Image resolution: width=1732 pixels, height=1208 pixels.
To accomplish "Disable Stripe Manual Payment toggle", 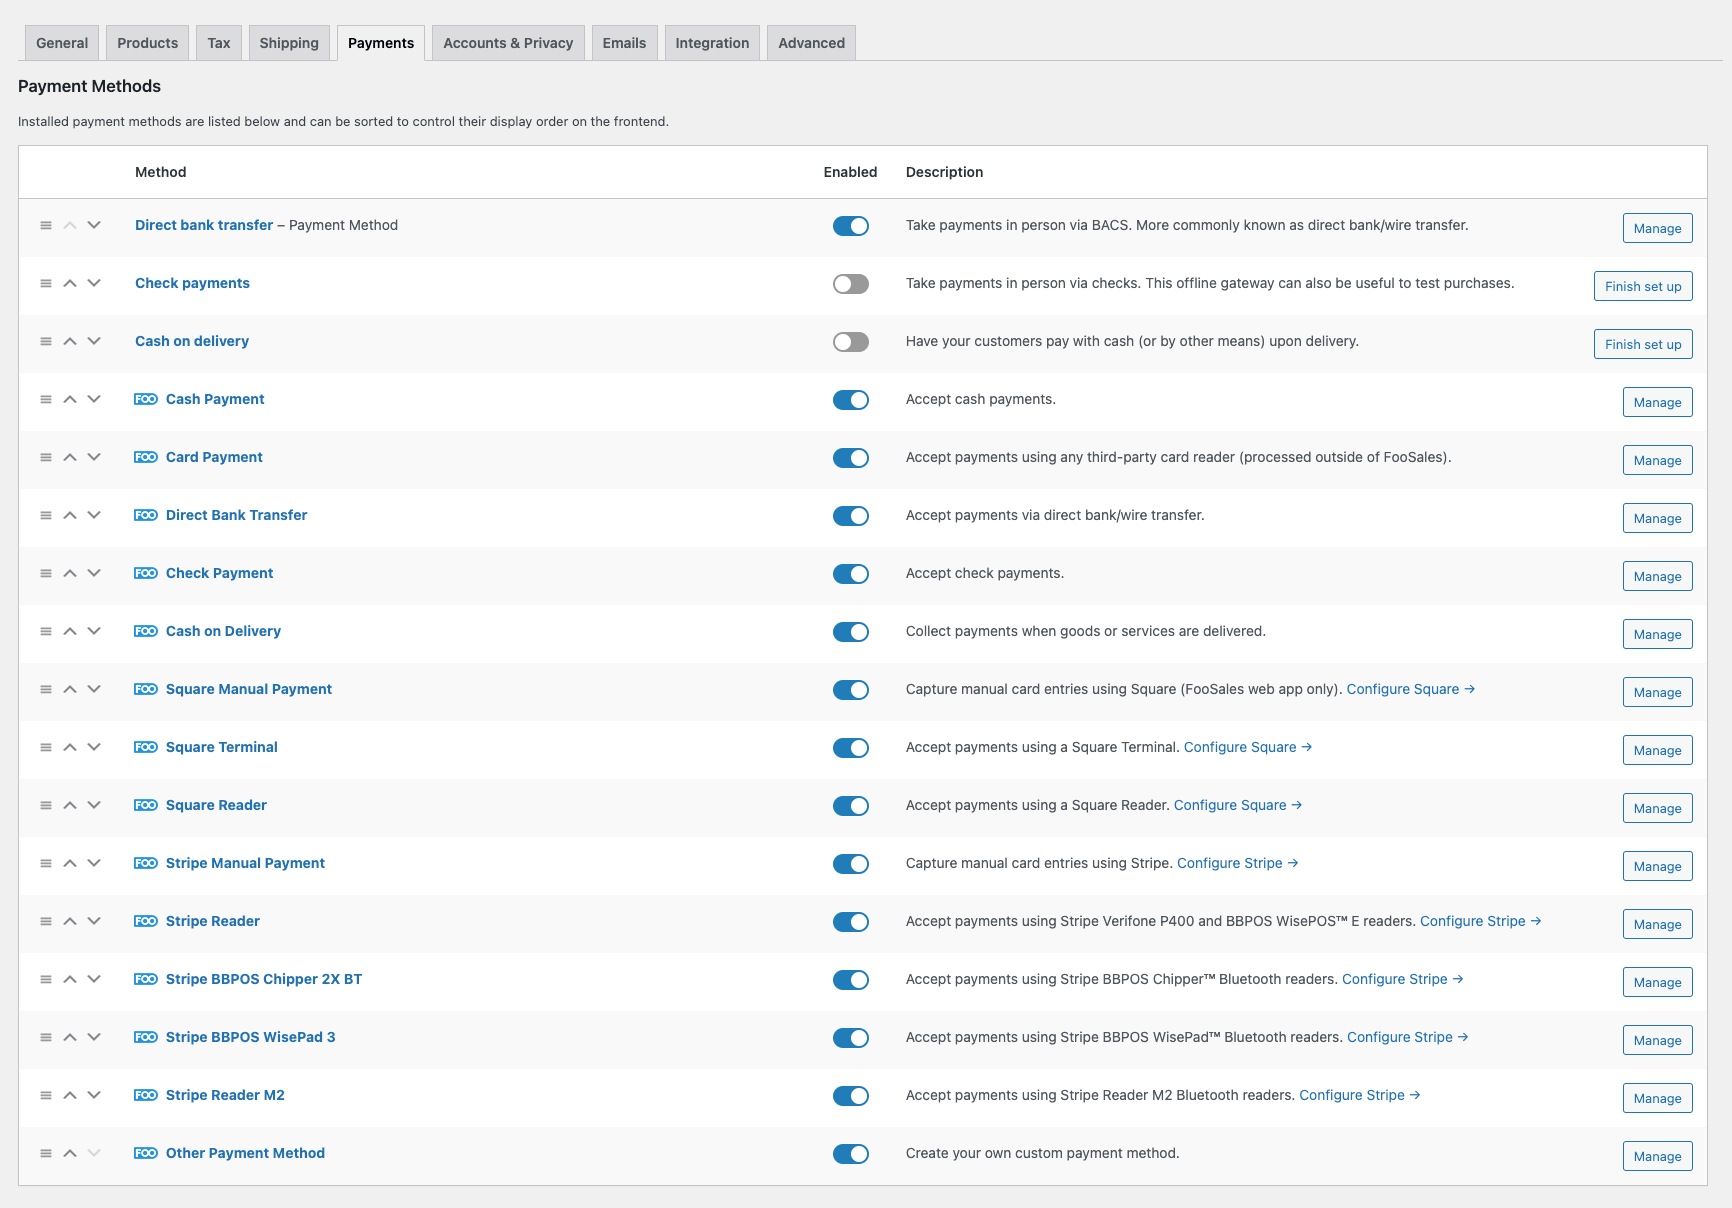I will [x=851, y=864].
